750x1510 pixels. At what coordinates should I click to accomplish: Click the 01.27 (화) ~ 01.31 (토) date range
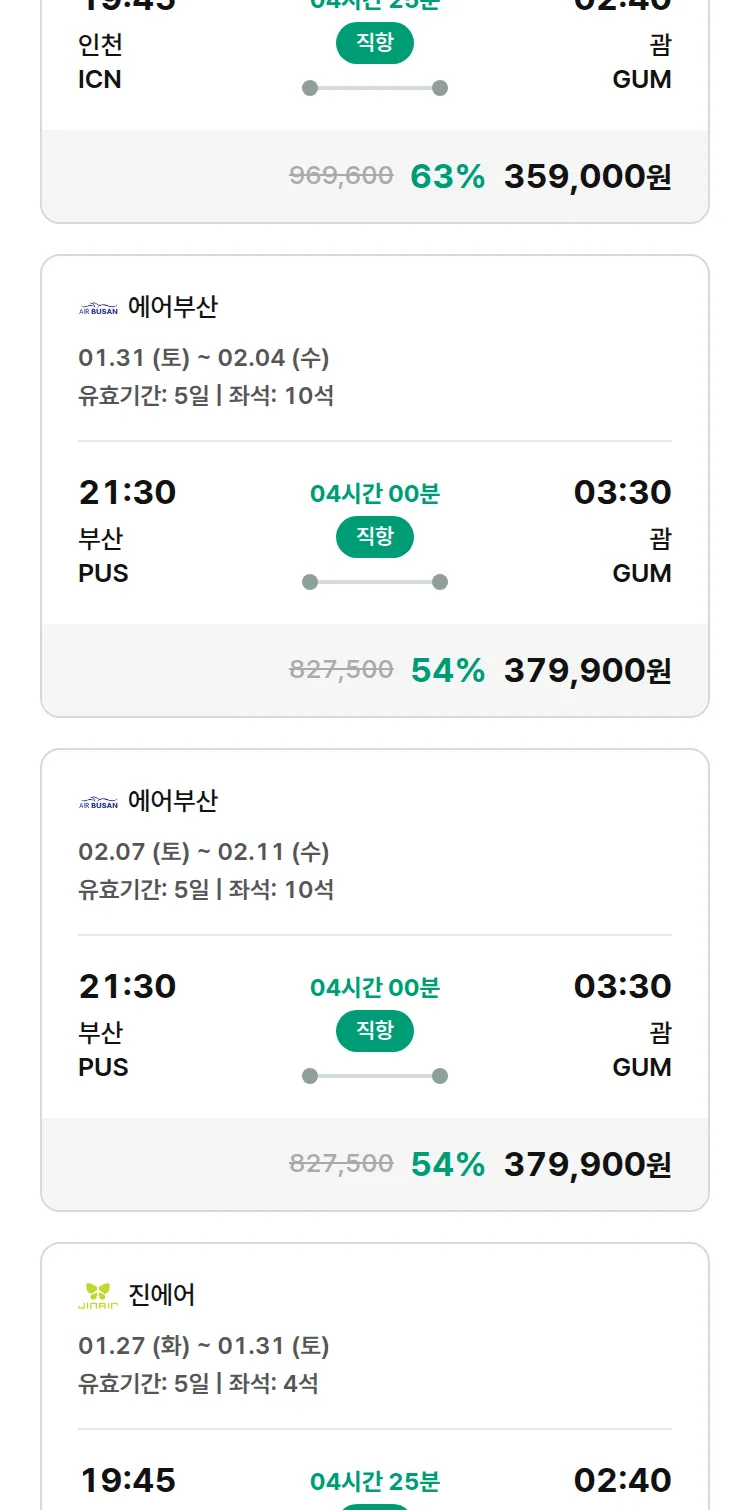[204, 1346]
